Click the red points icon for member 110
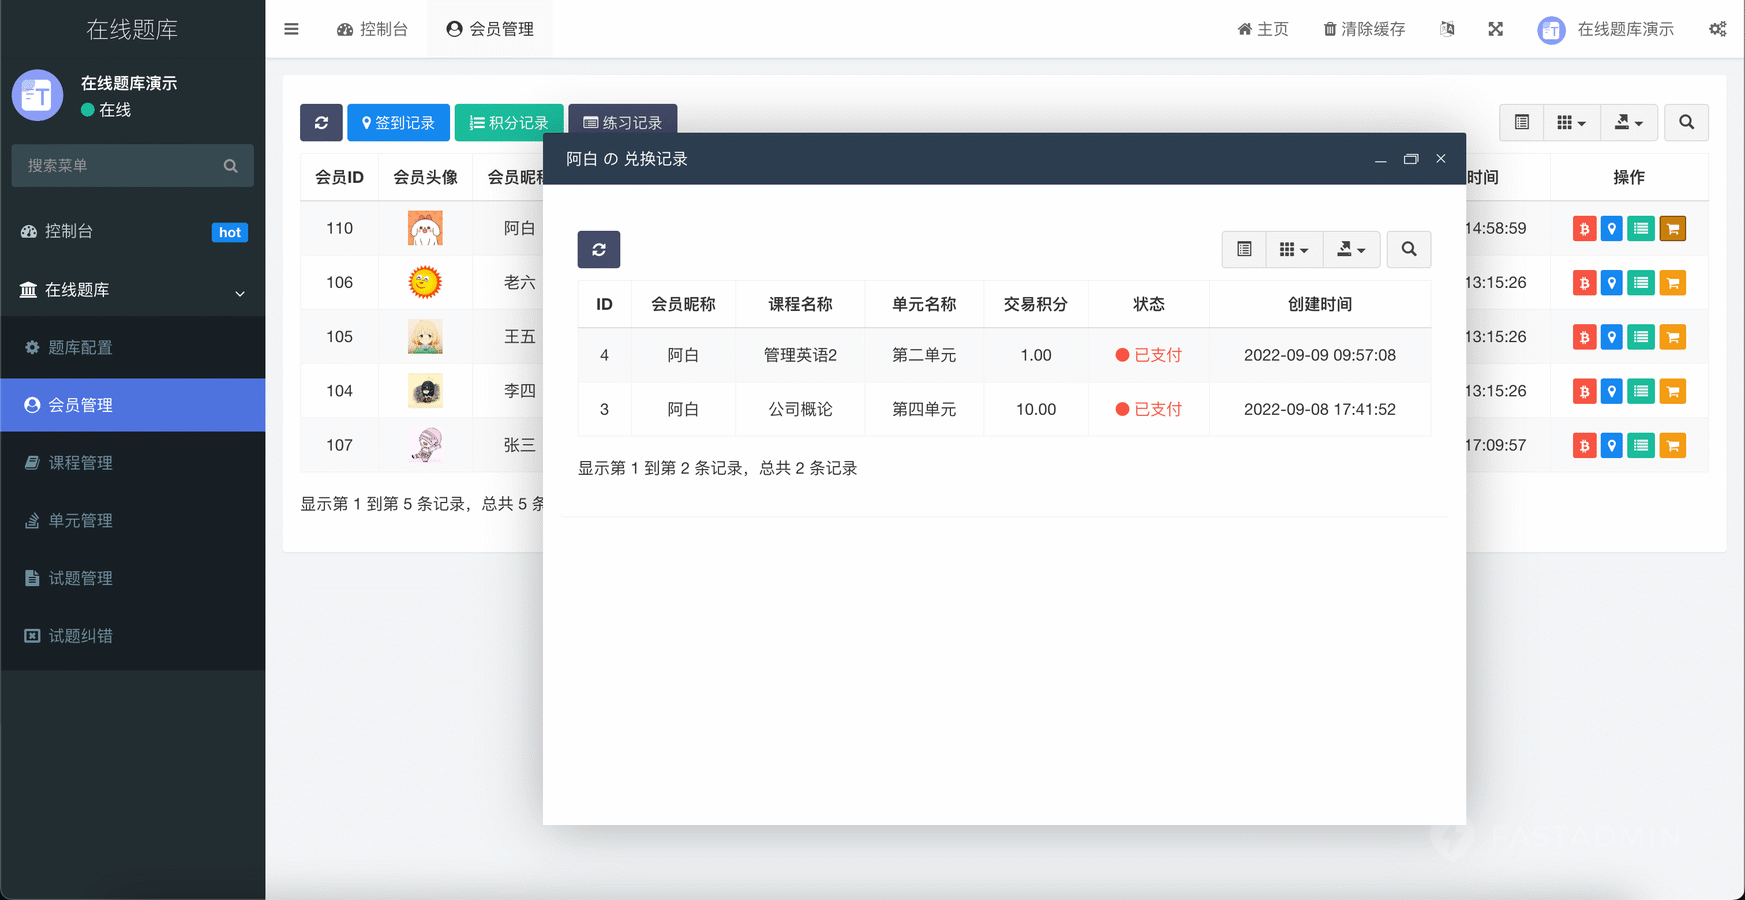 [x=1584, y=229]
